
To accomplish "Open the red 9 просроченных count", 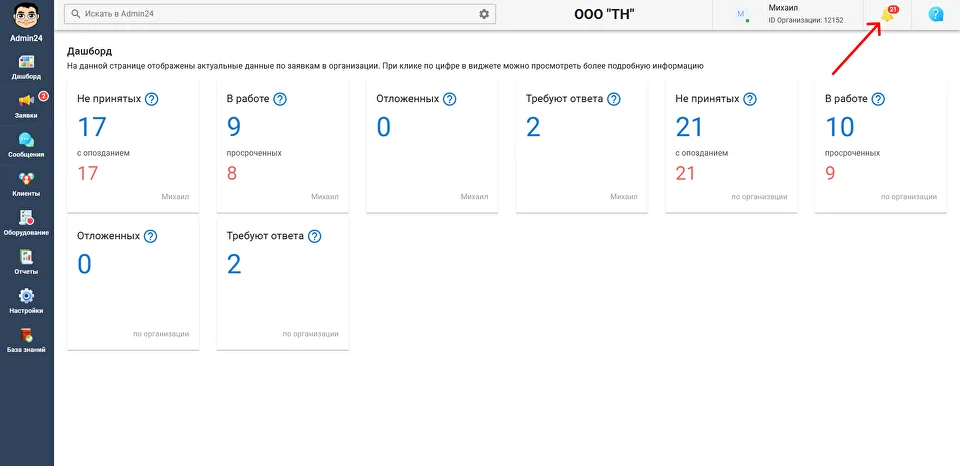I will tap(830, 173).
